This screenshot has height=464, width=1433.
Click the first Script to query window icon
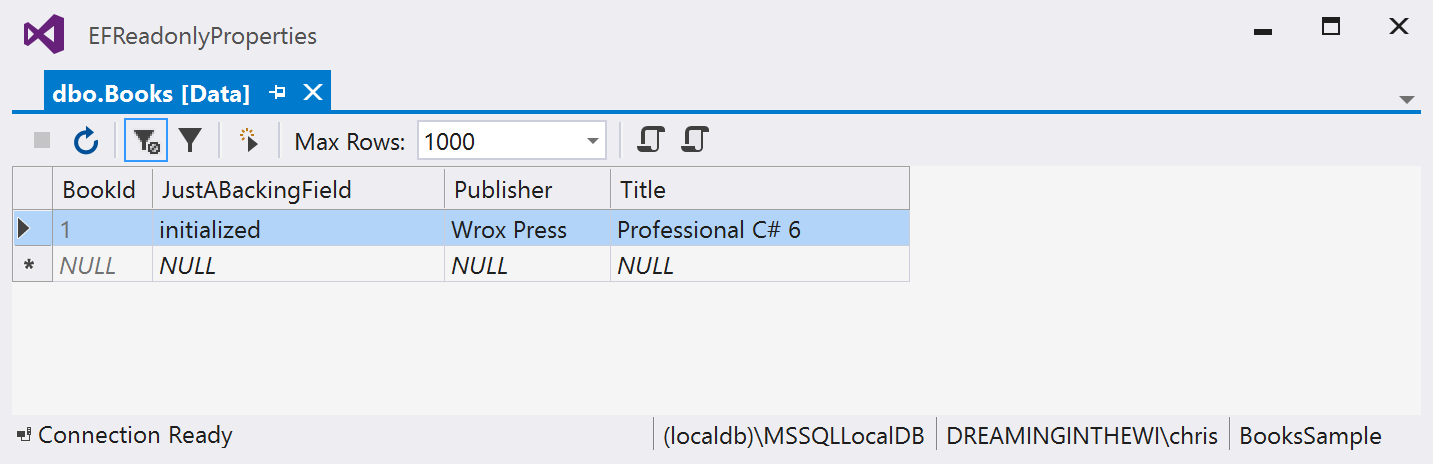tap(651, 140)
